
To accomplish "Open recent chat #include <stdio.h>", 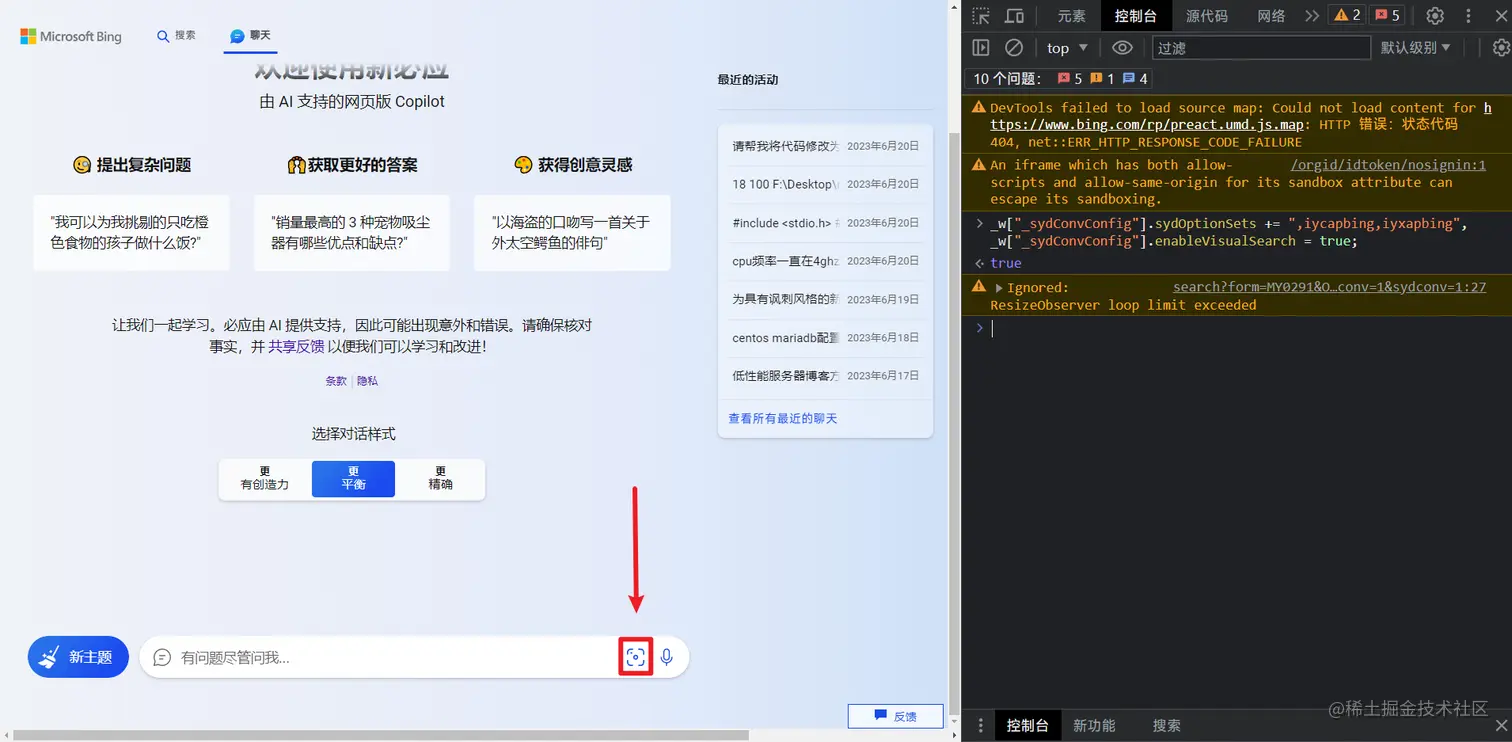I will [825, 223].
